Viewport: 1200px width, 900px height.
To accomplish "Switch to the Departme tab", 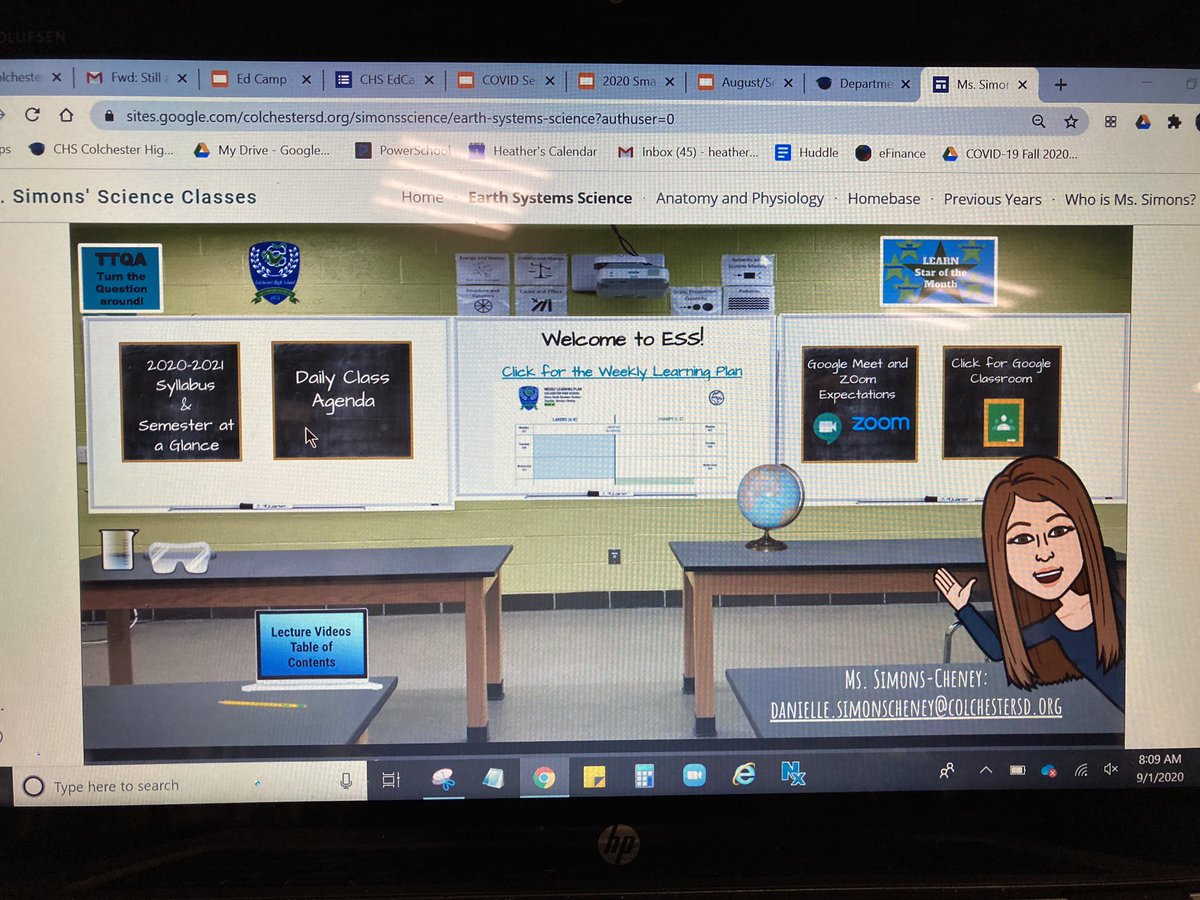I will click(x=864, y=84).
